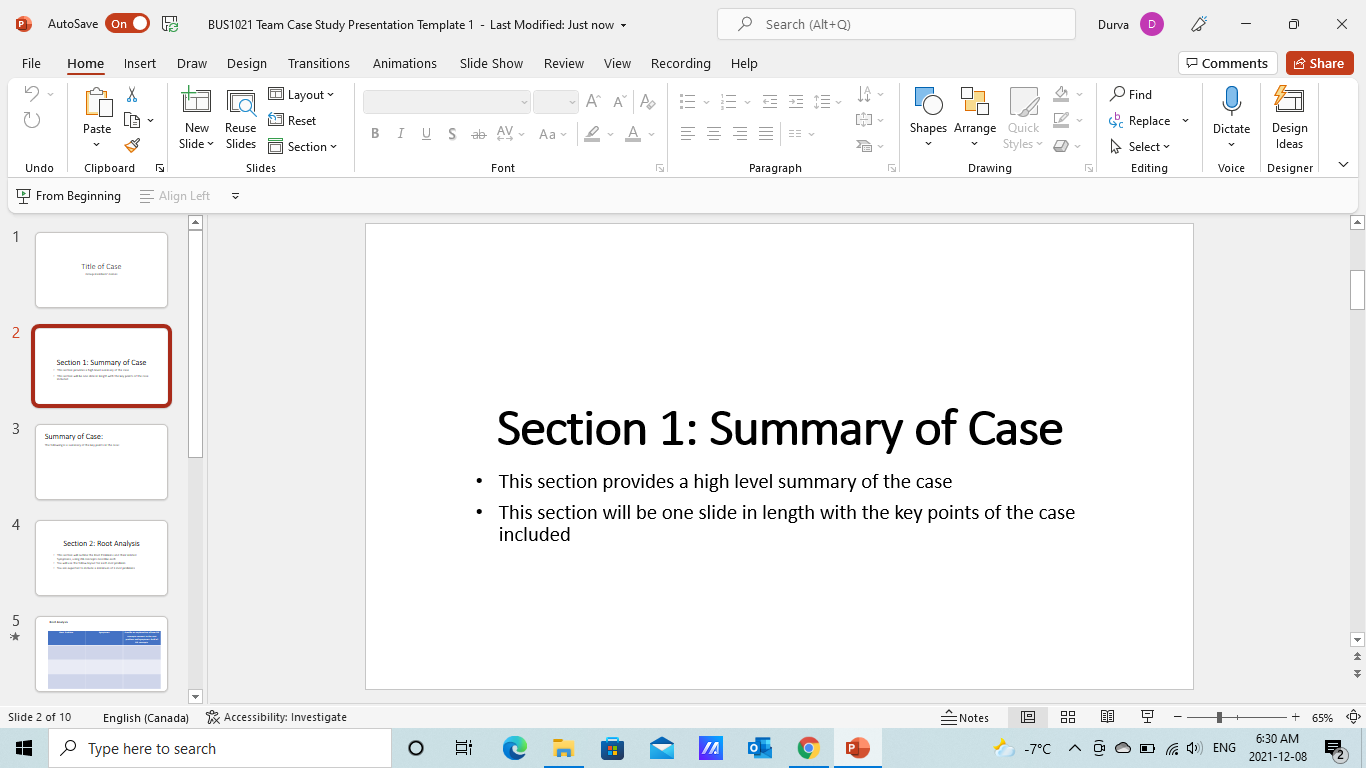Click Accessibility: Investigate status
Viewport: 1366px width, 768px height.
point(276,717)
